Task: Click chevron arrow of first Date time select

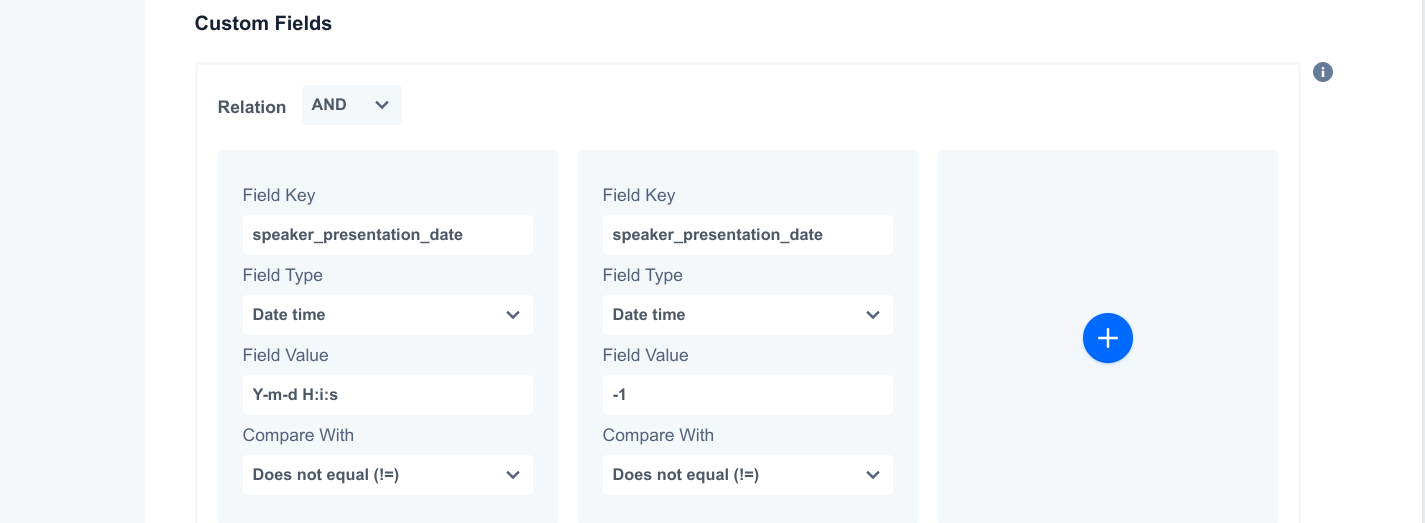Action: (513, 315)
